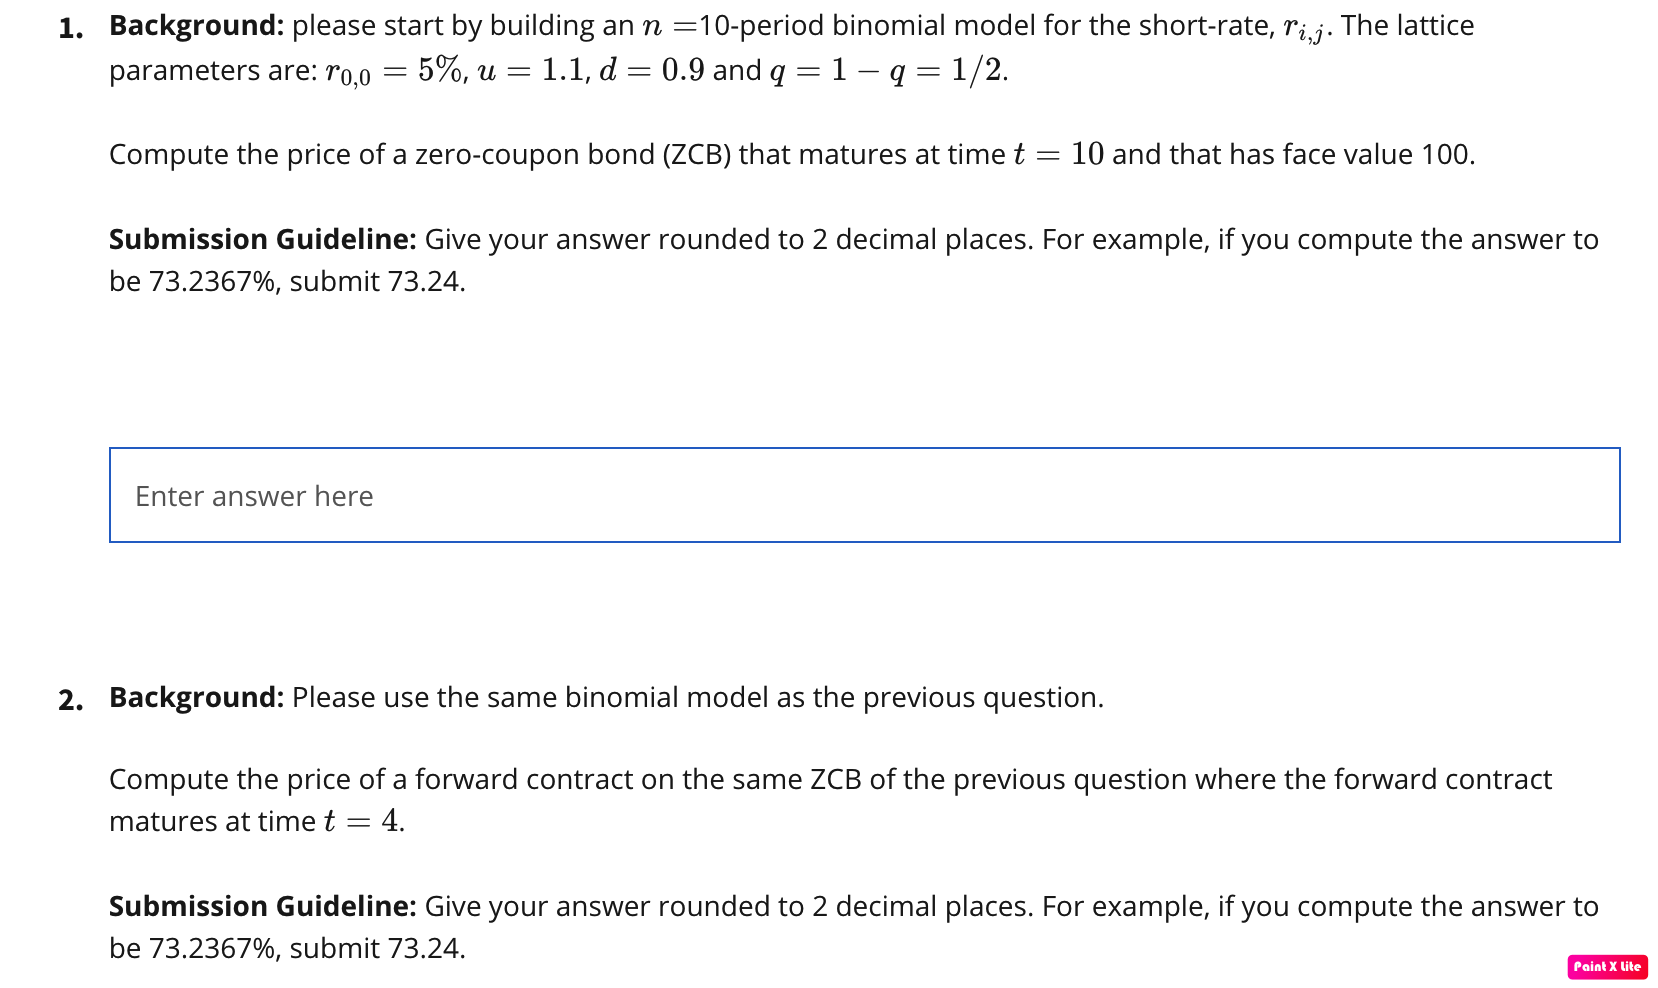Click the Paint X Lite badge
This screenshot has width=1658, height=988.
pos(1606,966)
